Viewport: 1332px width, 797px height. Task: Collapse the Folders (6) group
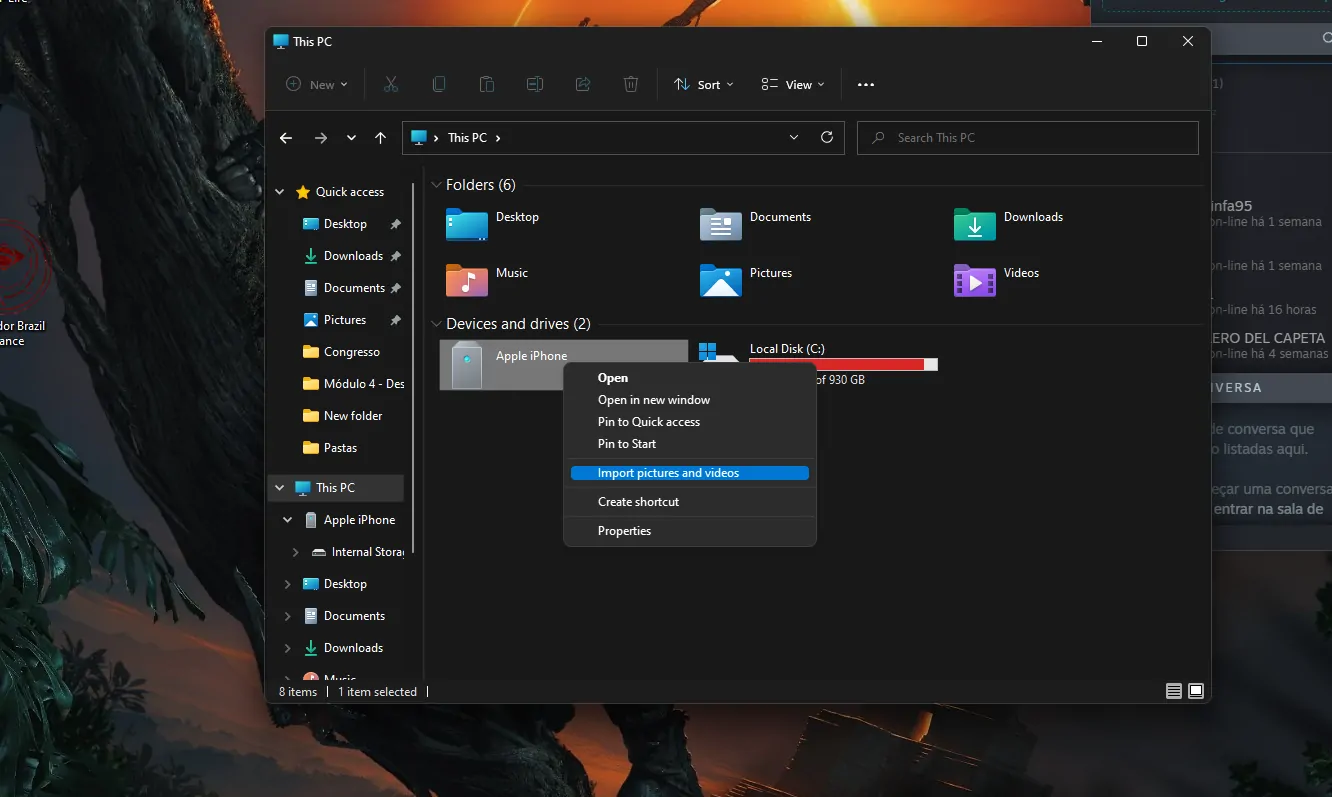pos(436,185)
